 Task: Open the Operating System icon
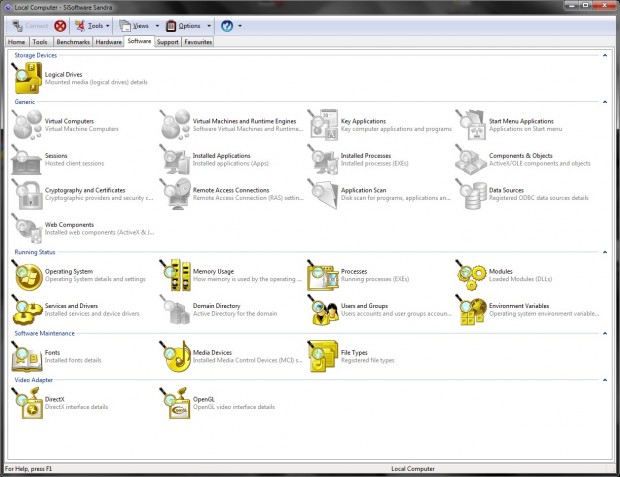click(27, 275)
